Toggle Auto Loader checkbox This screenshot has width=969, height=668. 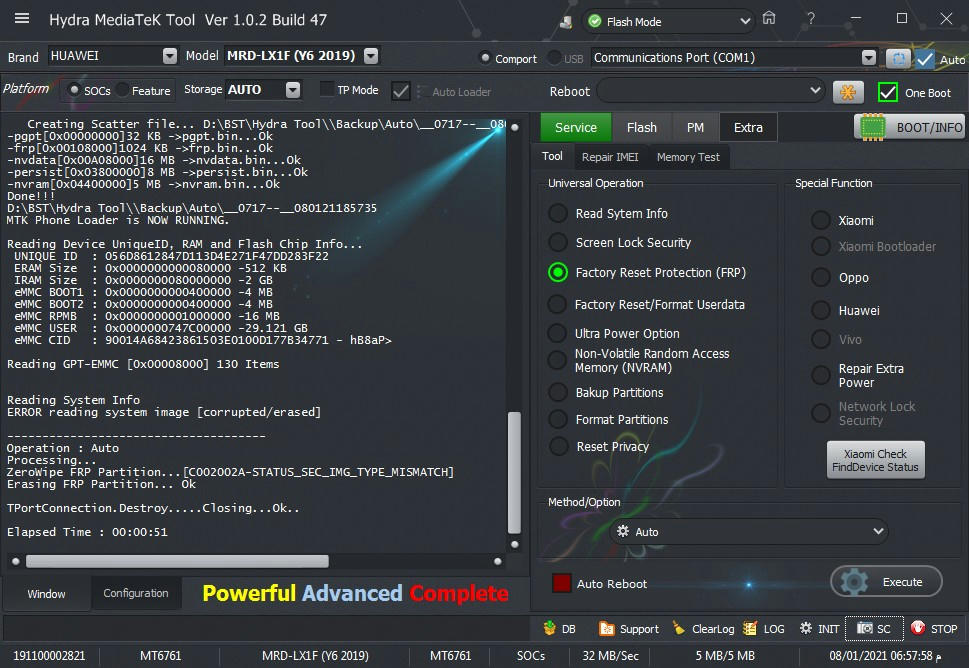[x=400, y=91]
